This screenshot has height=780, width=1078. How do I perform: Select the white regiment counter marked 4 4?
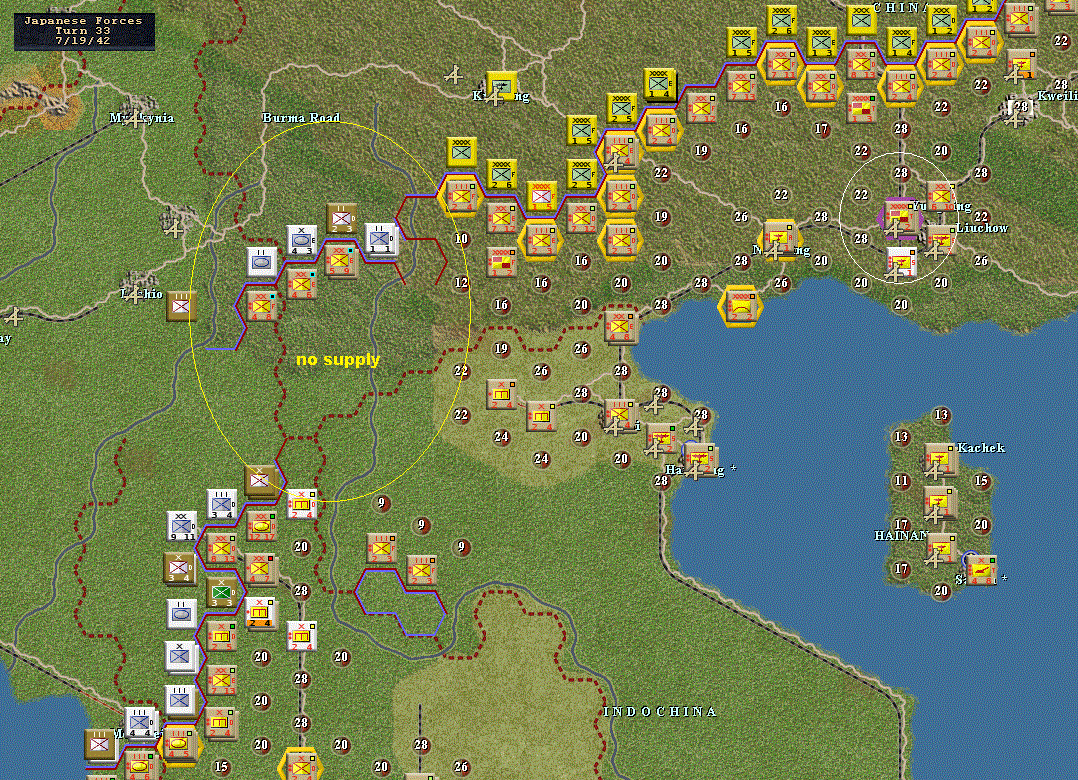(140, 722)
